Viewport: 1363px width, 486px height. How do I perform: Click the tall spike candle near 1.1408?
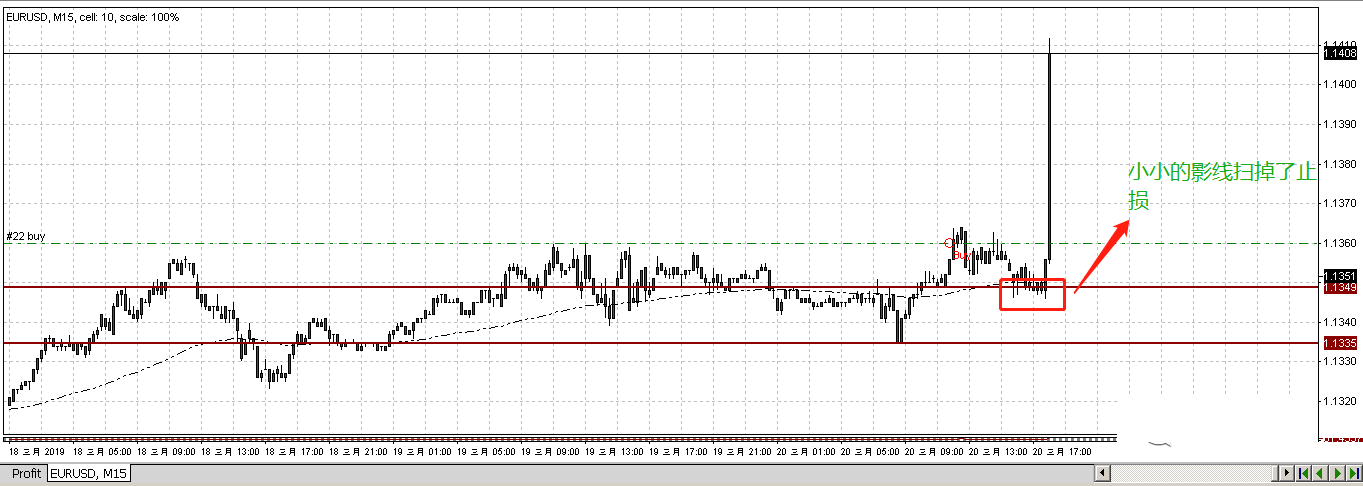tap(1049, 150)
